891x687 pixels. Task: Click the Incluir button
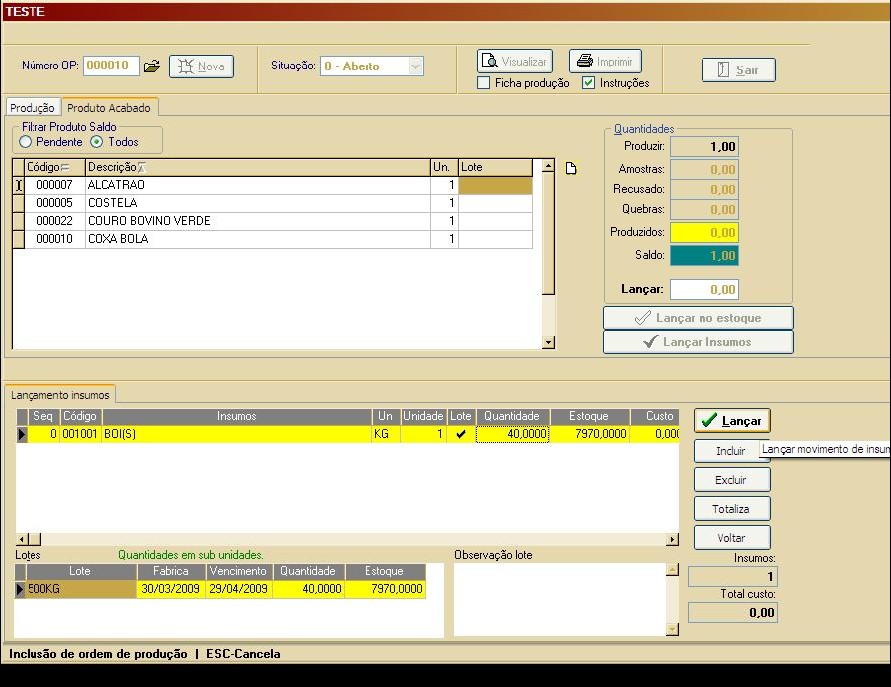[730, 451]
